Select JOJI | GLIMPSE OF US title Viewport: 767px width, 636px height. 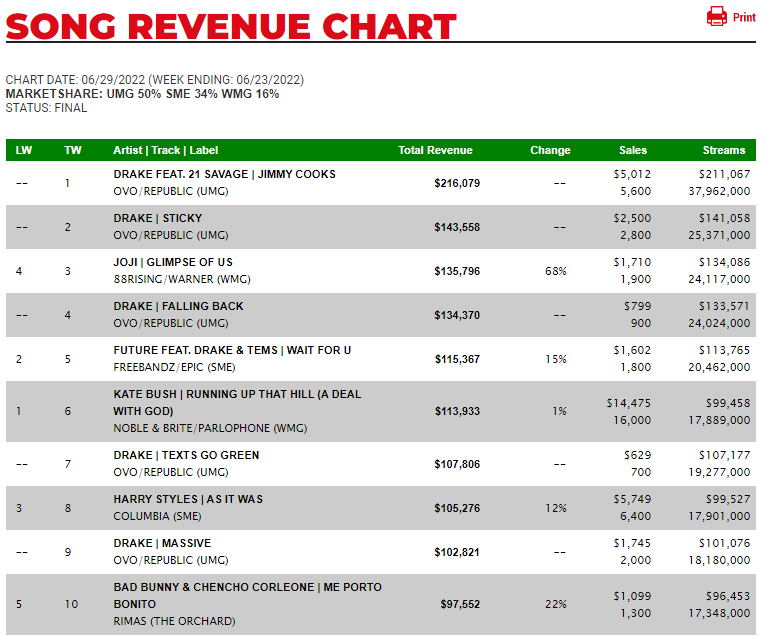pos(173,262)
